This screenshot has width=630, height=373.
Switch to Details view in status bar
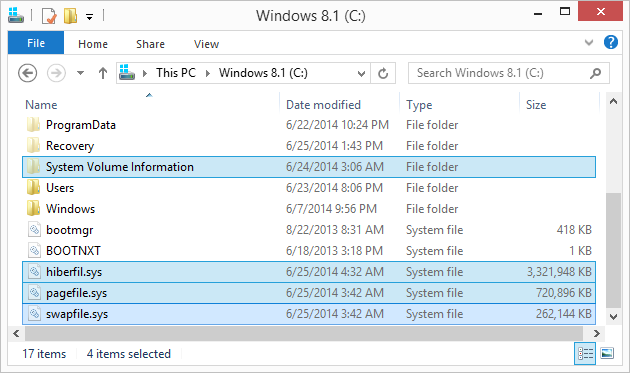click(x=585, y=354)
